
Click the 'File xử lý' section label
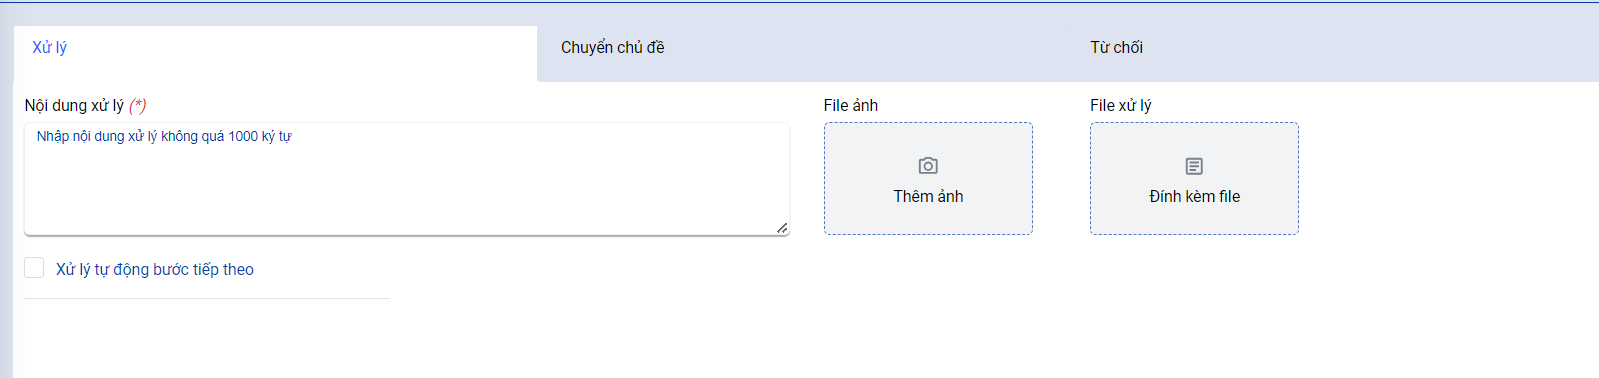point(1120,105)
